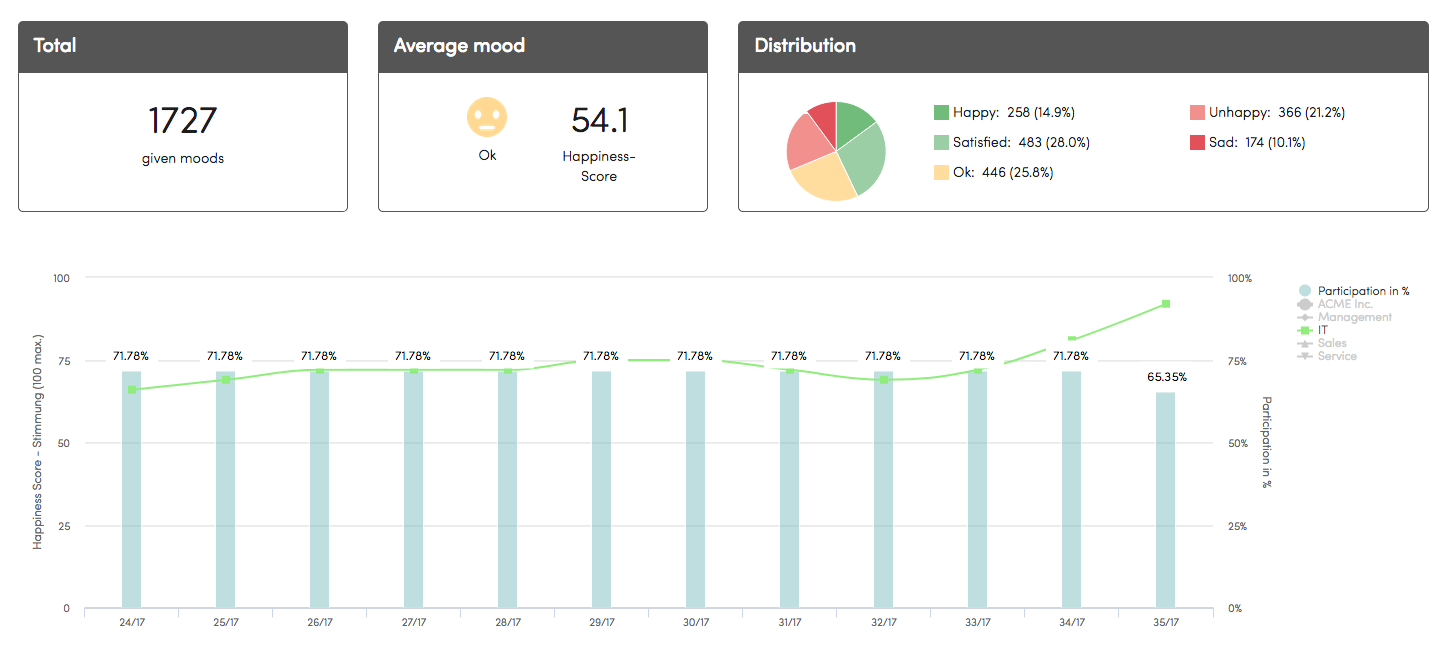Click the IT line data point at 32/17

[884, 380]
